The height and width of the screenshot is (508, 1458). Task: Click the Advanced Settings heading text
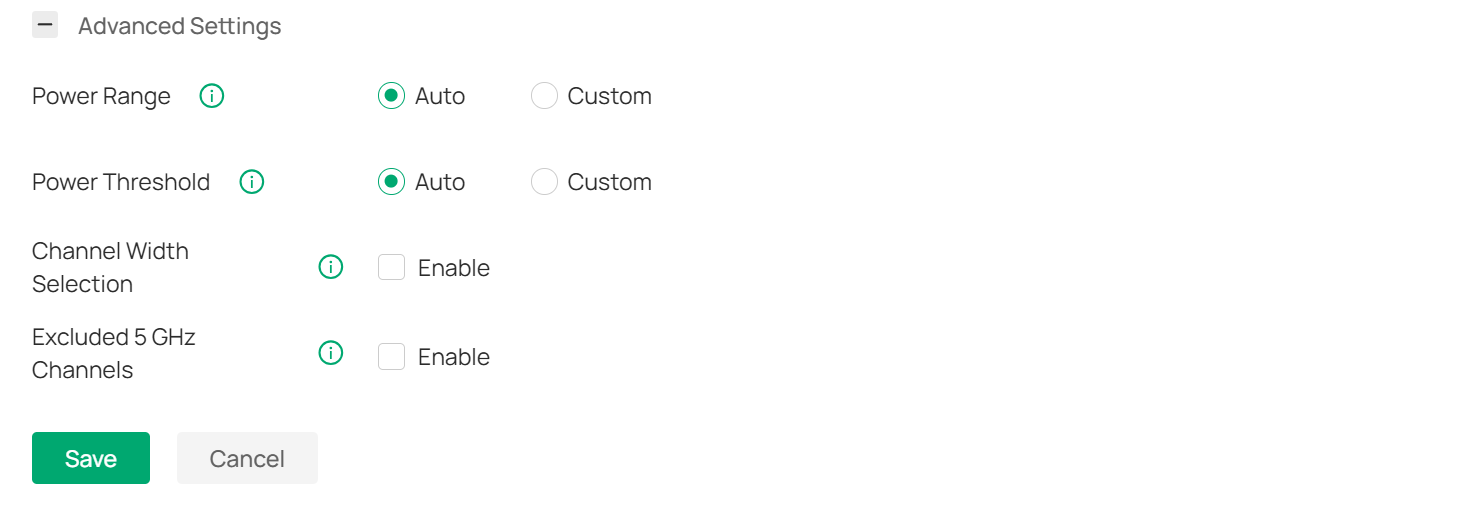point(180,26)
